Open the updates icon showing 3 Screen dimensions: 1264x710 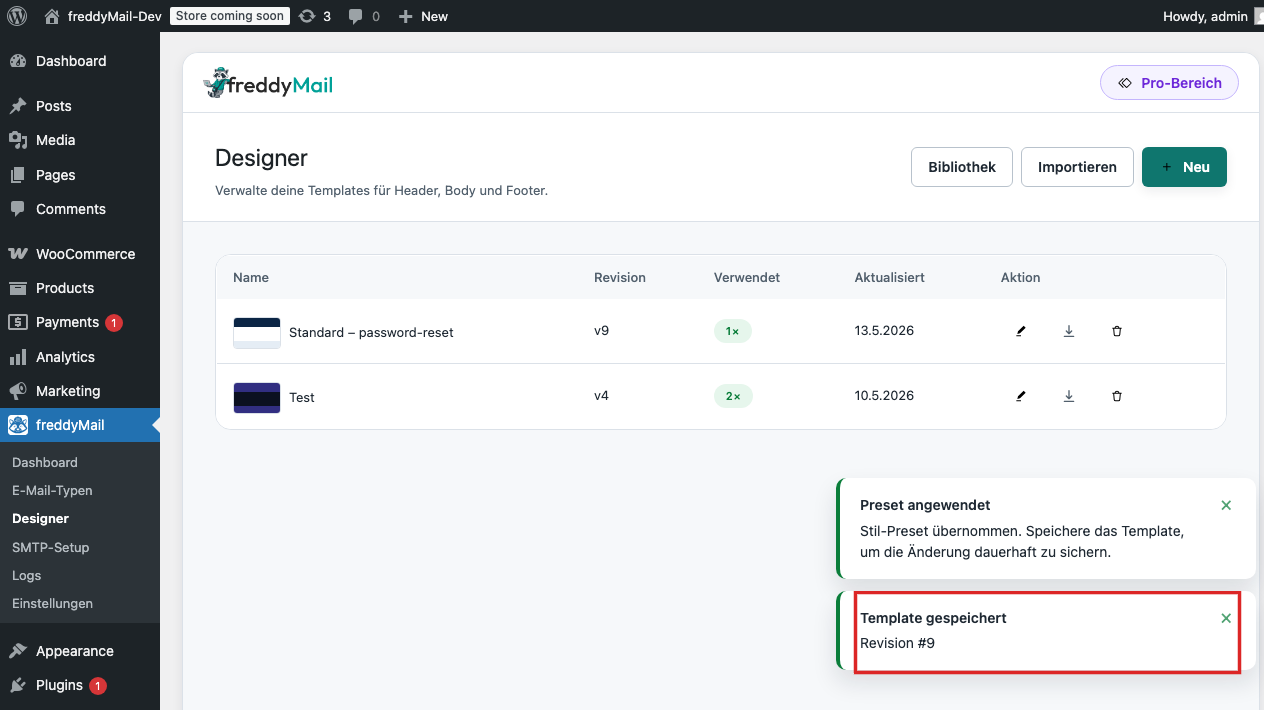point(315,16)
